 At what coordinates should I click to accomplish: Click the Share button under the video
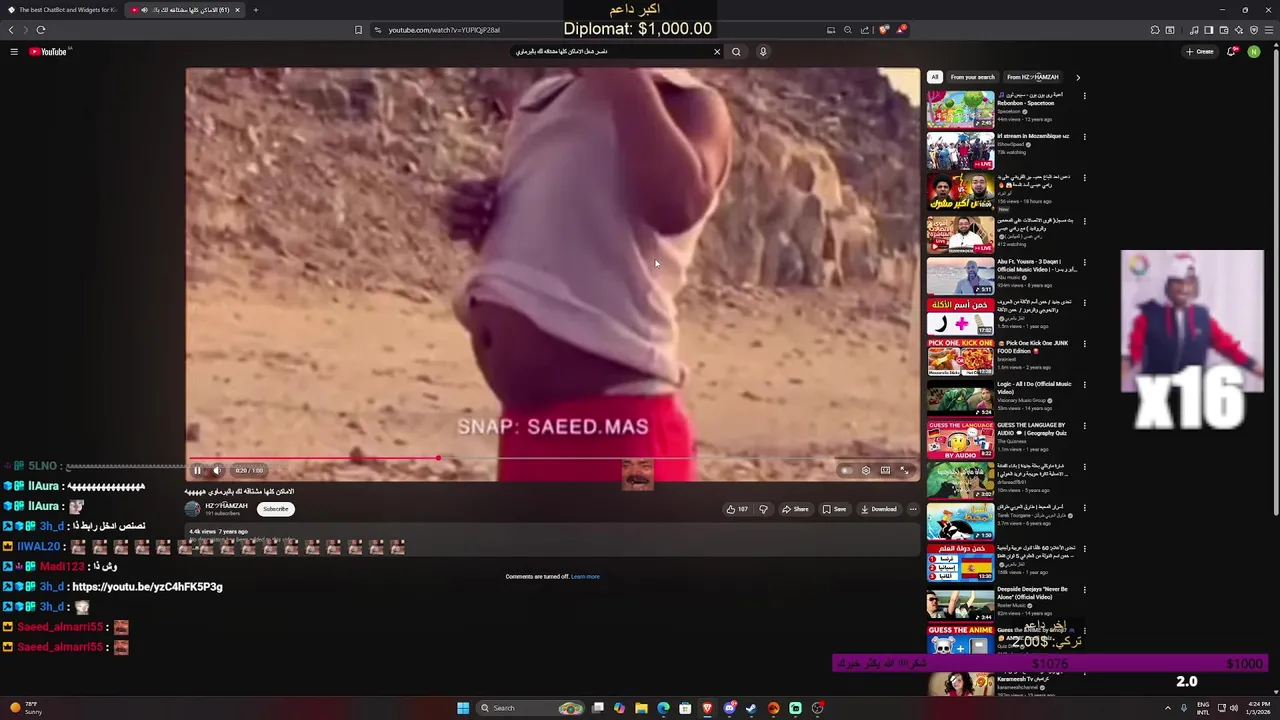click(x=795, y=509)
